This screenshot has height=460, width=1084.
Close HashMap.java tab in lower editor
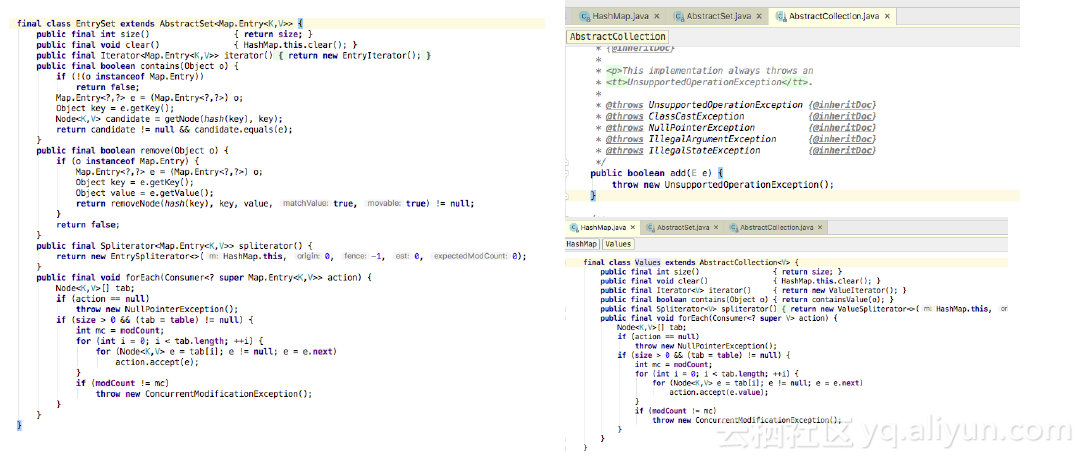point(633,227)
